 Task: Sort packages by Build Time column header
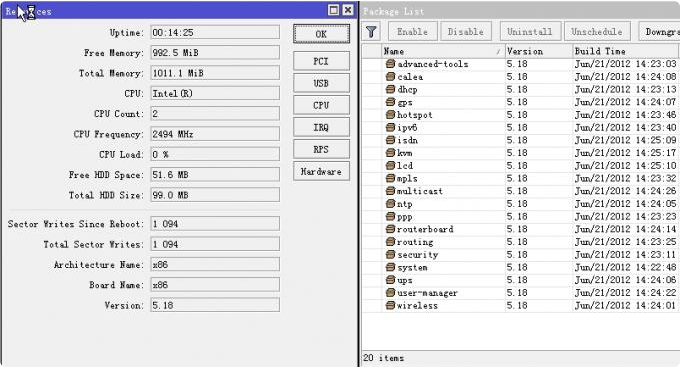coord(626,51)
